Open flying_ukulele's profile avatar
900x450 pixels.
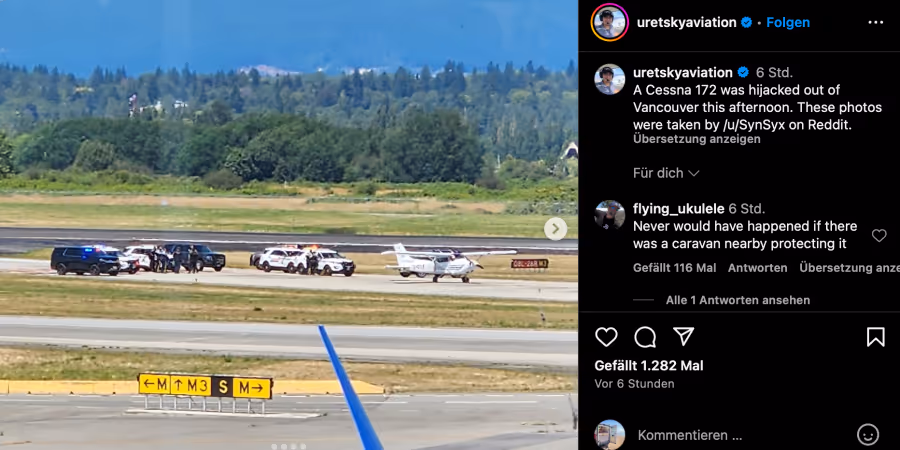610,215
